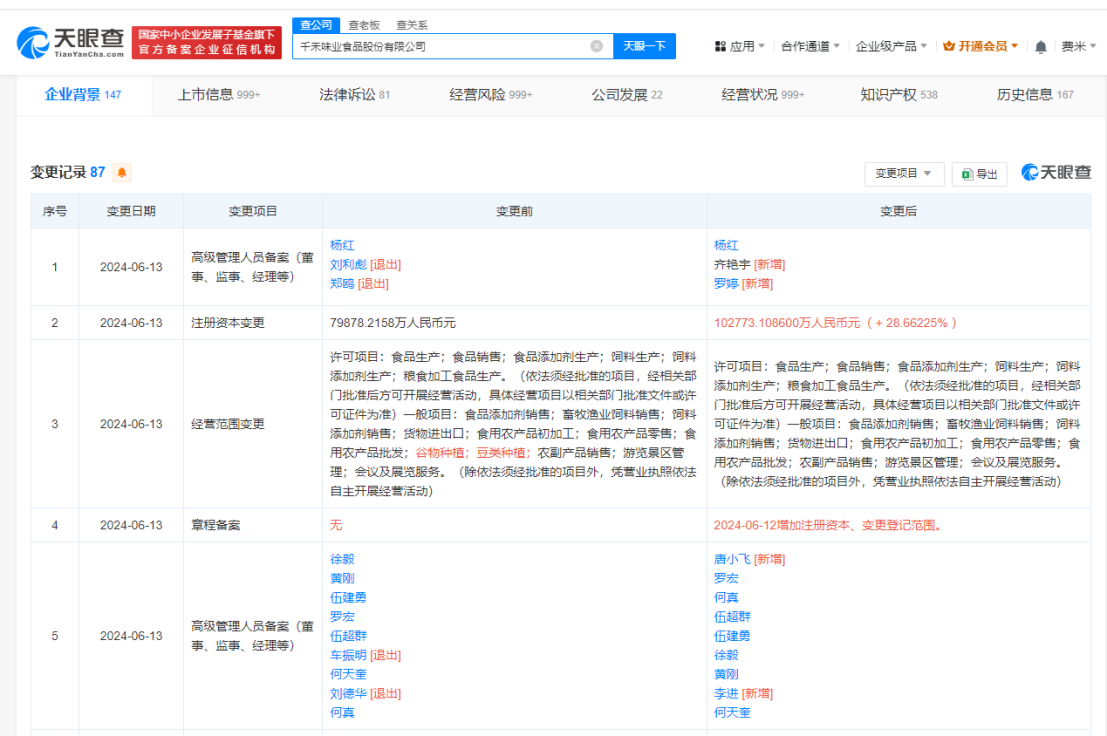Select the 查老板 search mode tab
The width and height of the screenshot is (1107, 736).
tap(364, 25)
